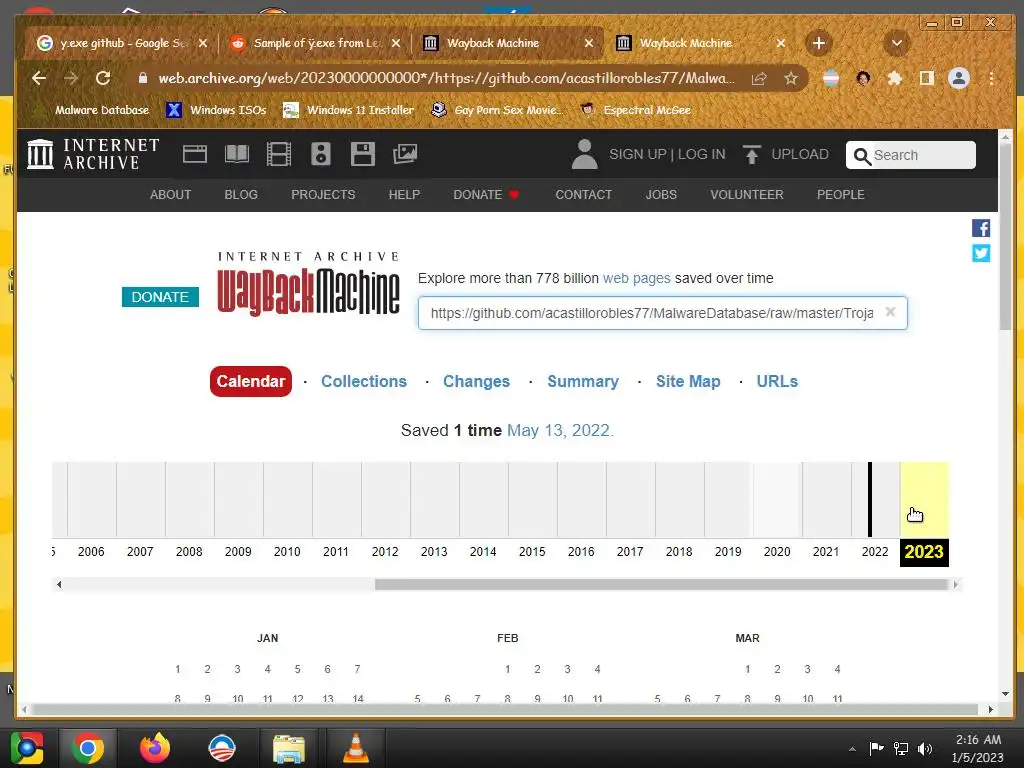This screenshot has height=768, width=1024.
Task: Click the user silhouette icon
Action: (584, 154)
